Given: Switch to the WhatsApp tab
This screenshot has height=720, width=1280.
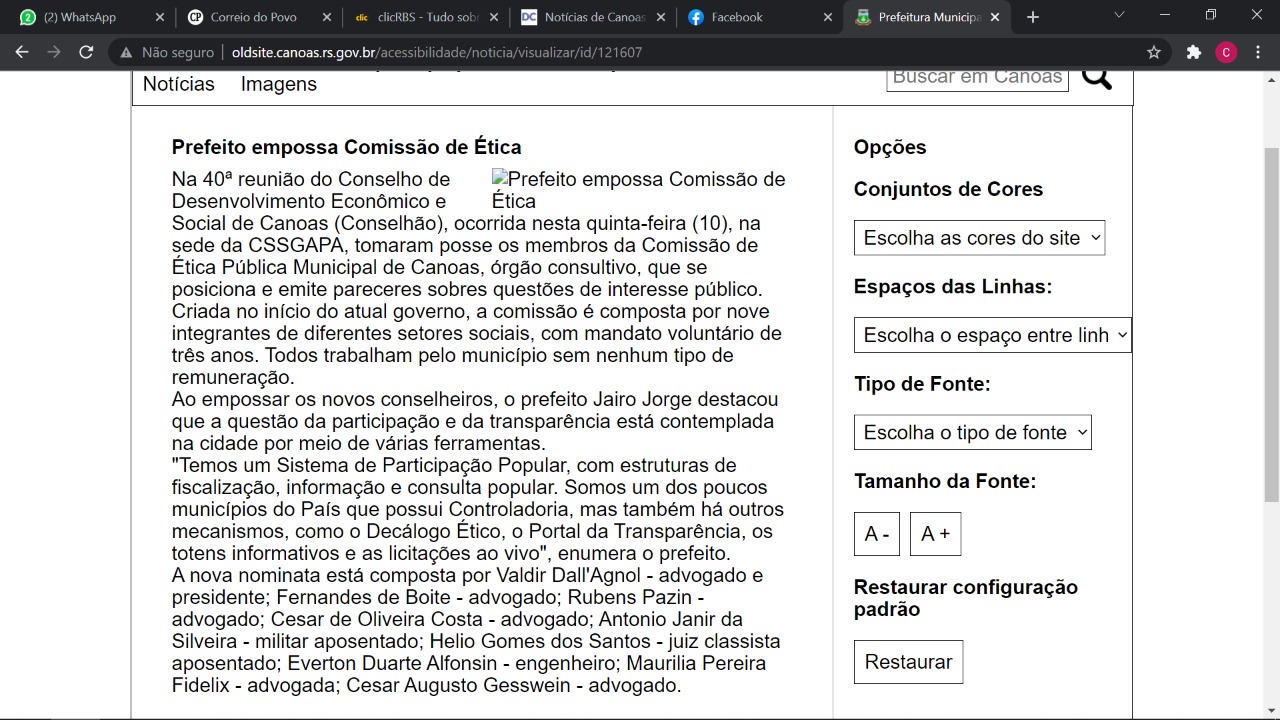Looking at the screenshot, I should tap(90, 17).
